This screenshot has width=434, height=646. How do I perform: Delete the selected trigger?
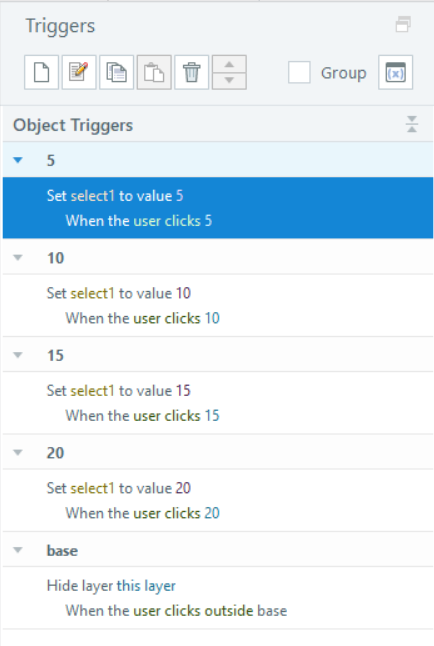pyautogui.click(x=191, y=73)
